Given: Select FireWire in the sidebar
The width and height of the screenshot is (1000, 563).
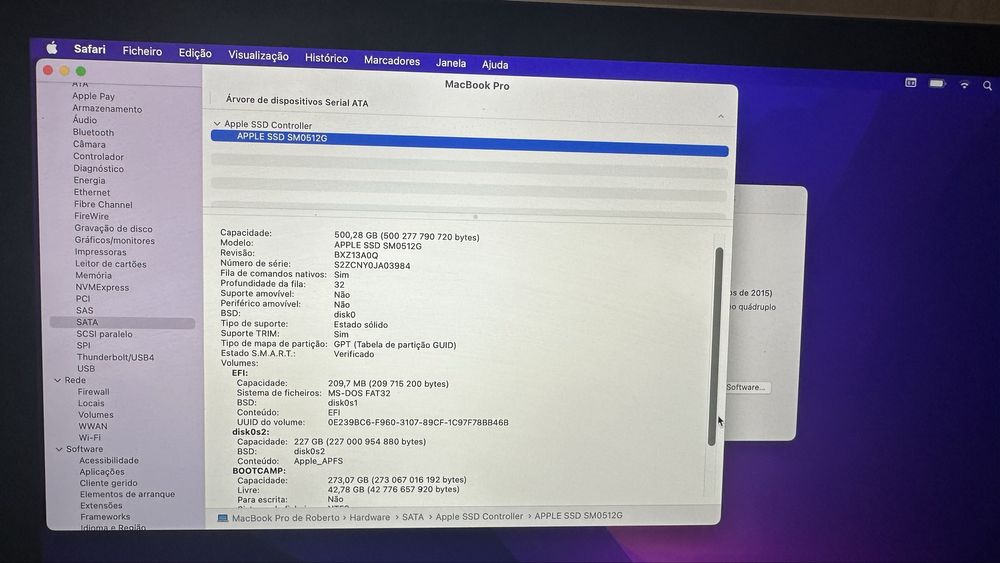Looking at the screenshot, I should (x=91, y=216).
